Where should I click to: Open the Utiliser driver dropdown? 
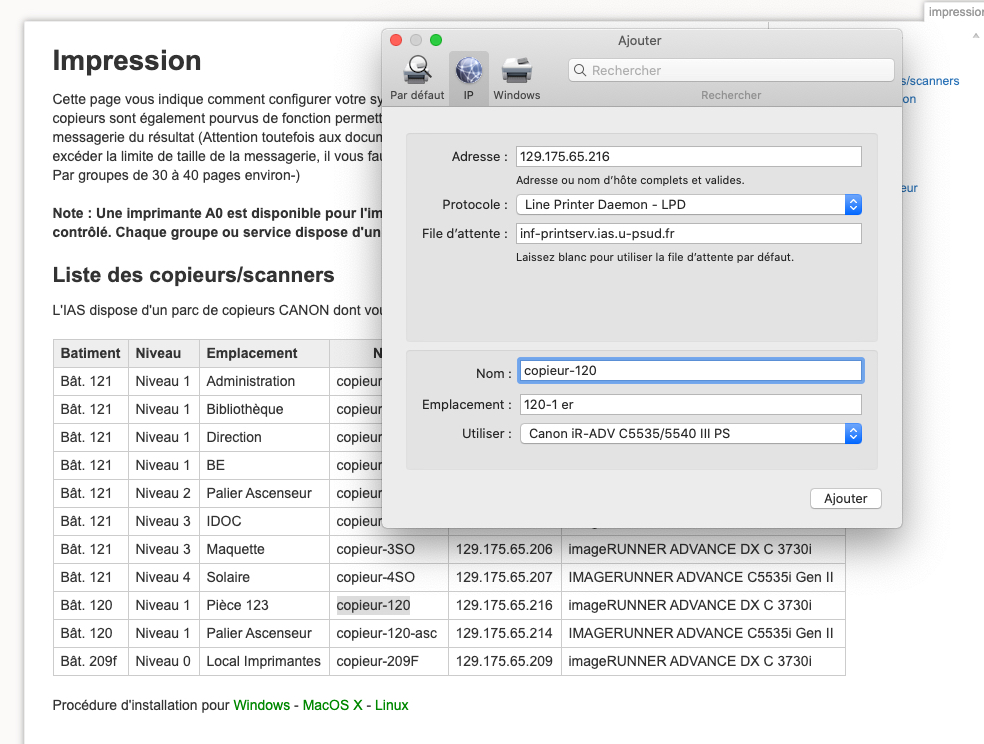click(x=690, y=433)
